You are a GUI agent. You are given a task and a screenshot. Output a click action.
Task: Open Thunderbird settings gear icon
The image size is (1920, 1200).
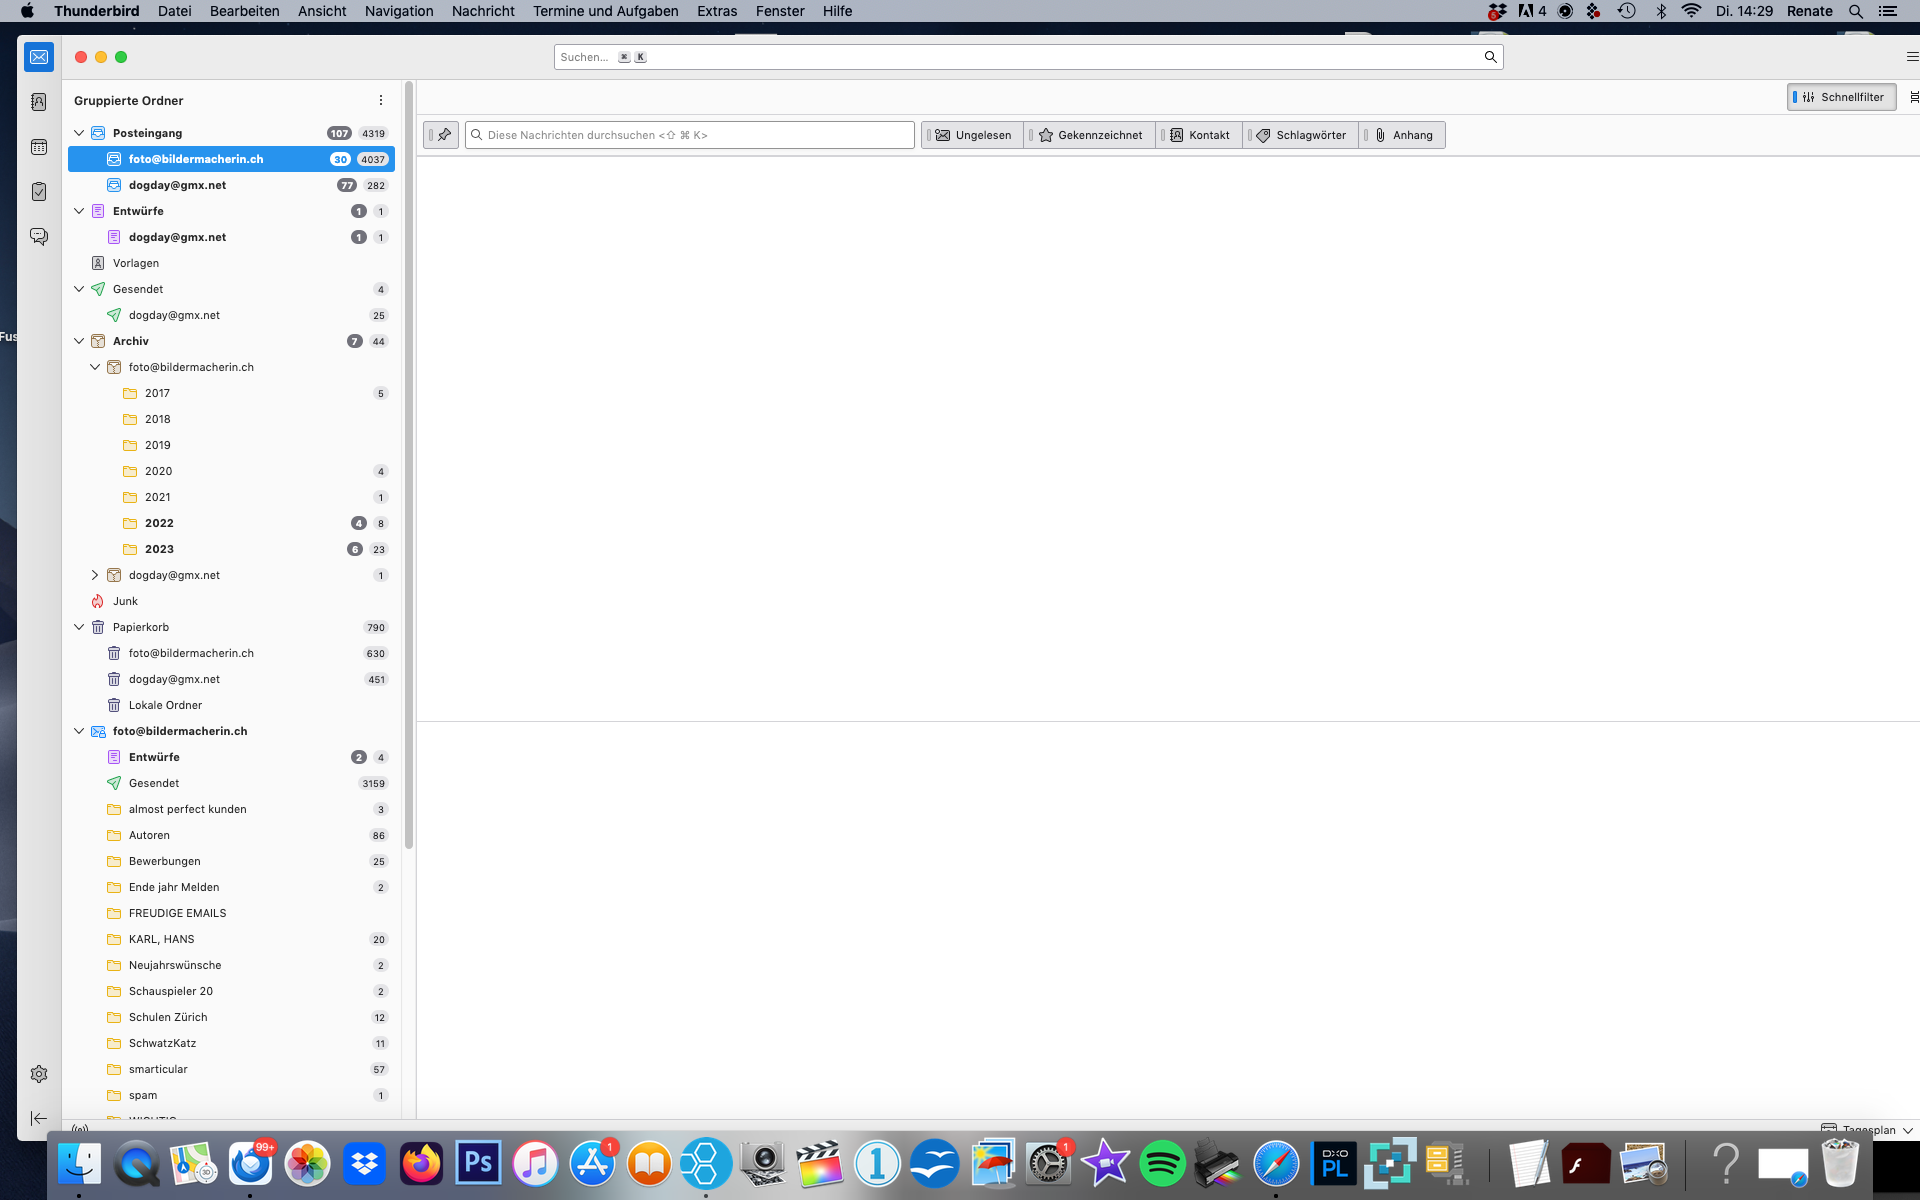click(39, 1074)
